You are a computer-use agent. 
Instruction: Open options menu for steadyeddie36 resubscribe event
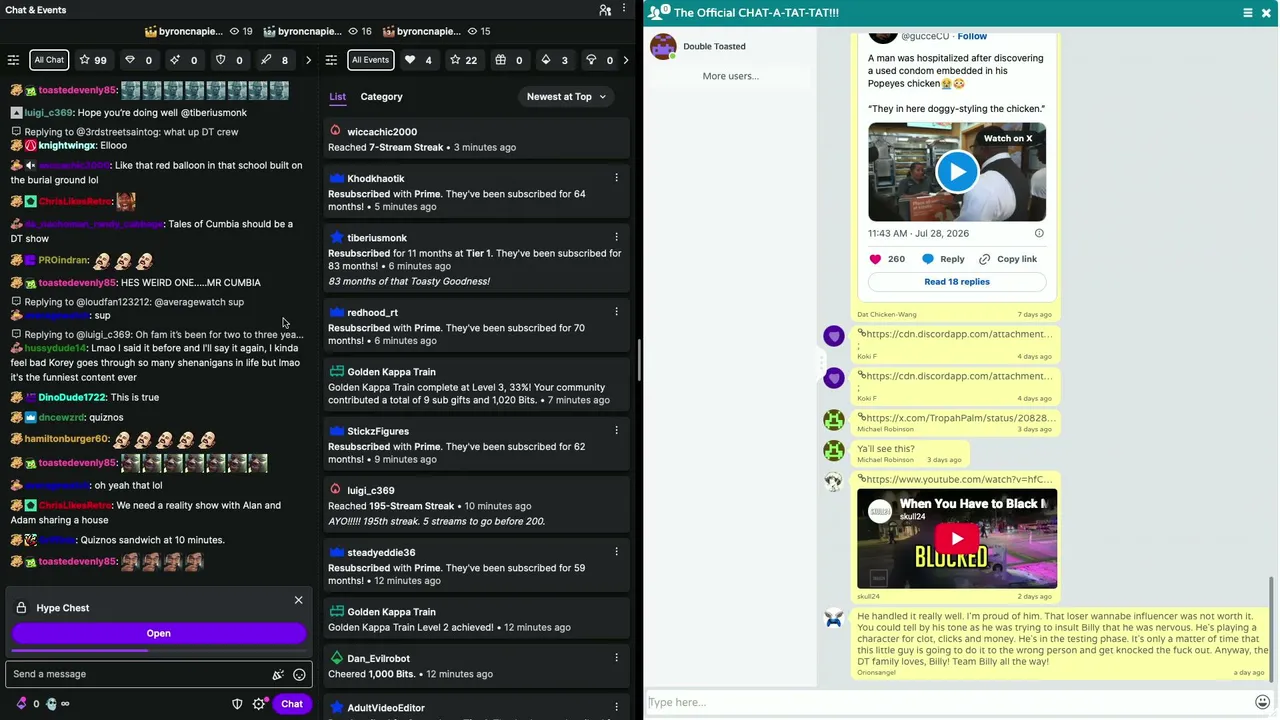click(616, 551)
